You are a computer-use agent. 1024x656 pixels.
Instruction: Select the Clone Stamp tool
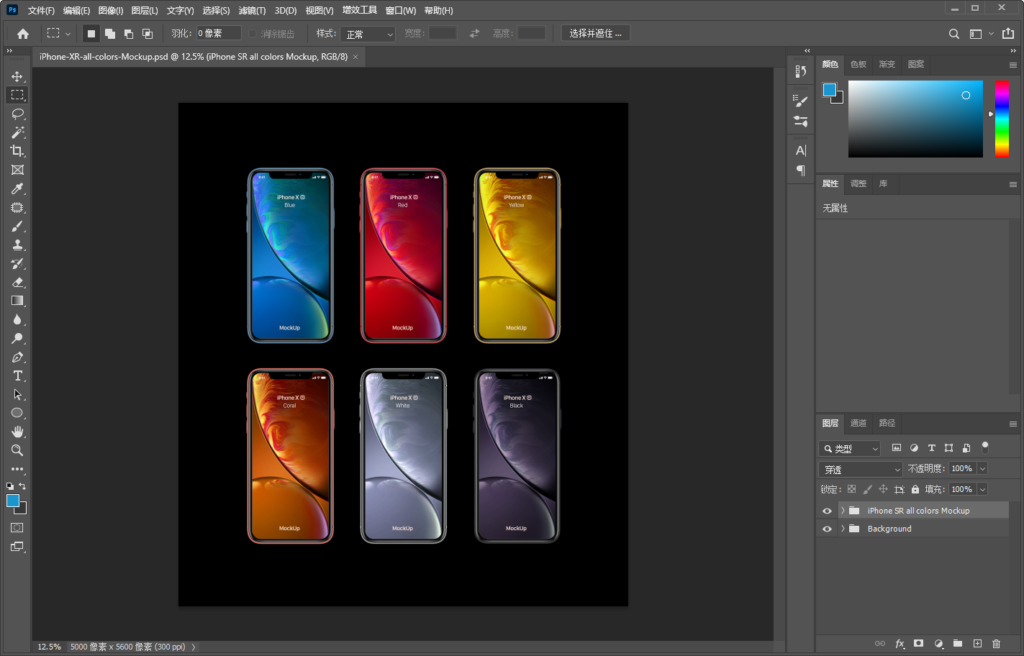pyautogui.click(x=17, y=245)
